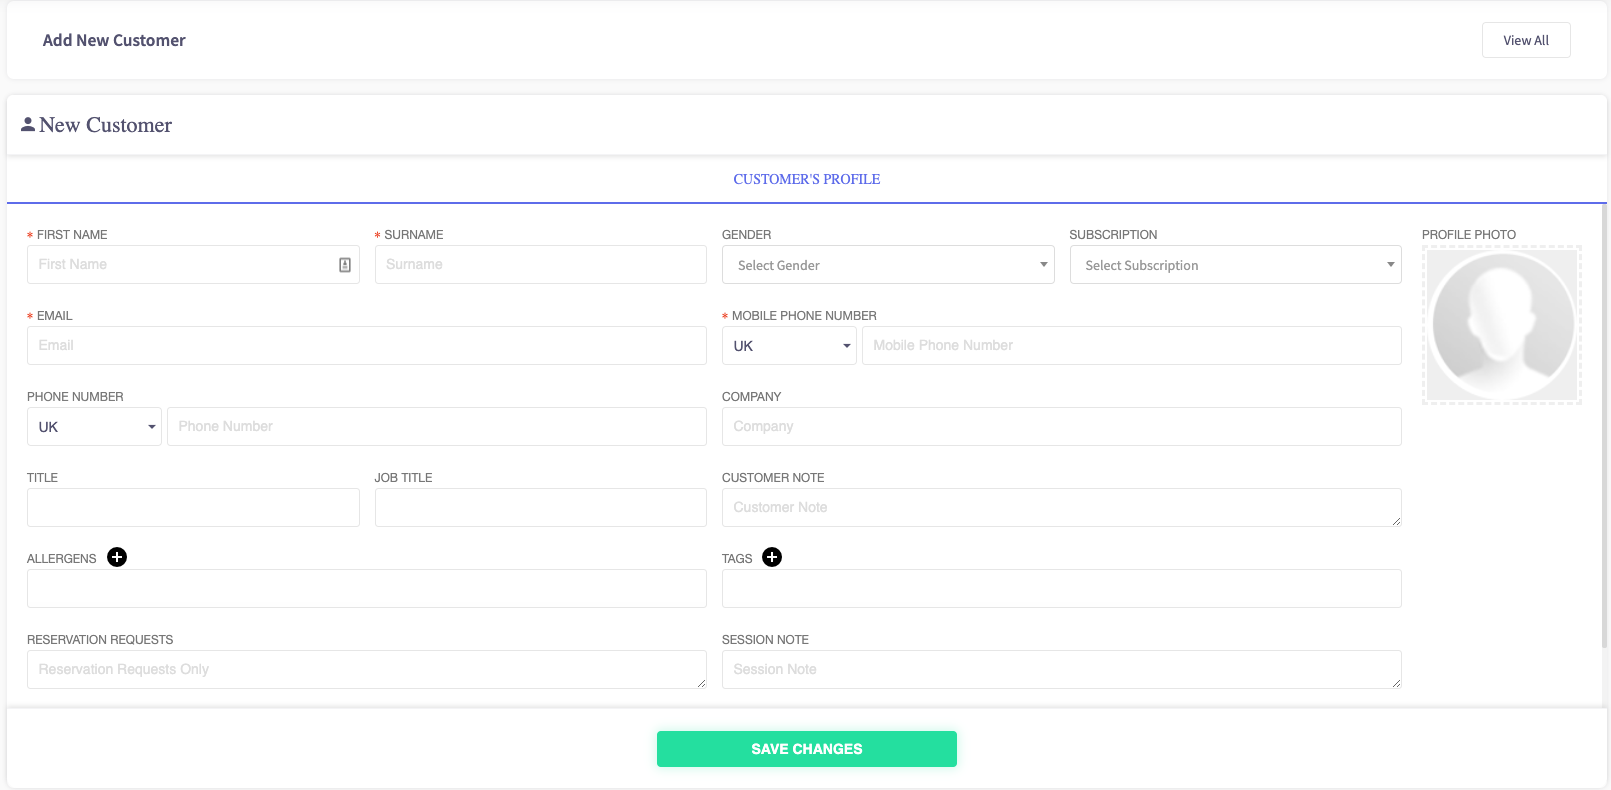The width and height of the screenshot is (1611, 790).
Task: Click the Title input field
Action: coord(193,508)
